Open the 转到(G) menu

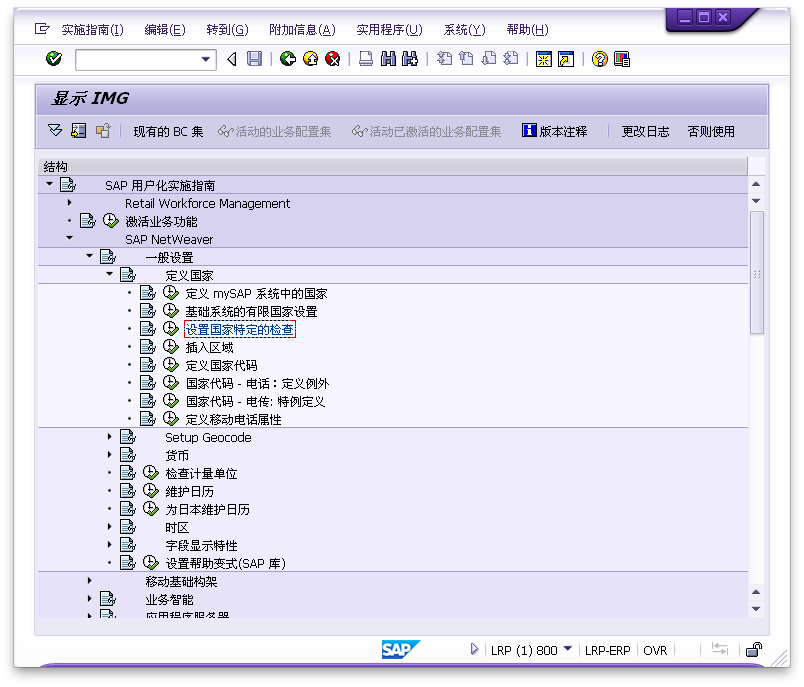click(x=227, y=30)
